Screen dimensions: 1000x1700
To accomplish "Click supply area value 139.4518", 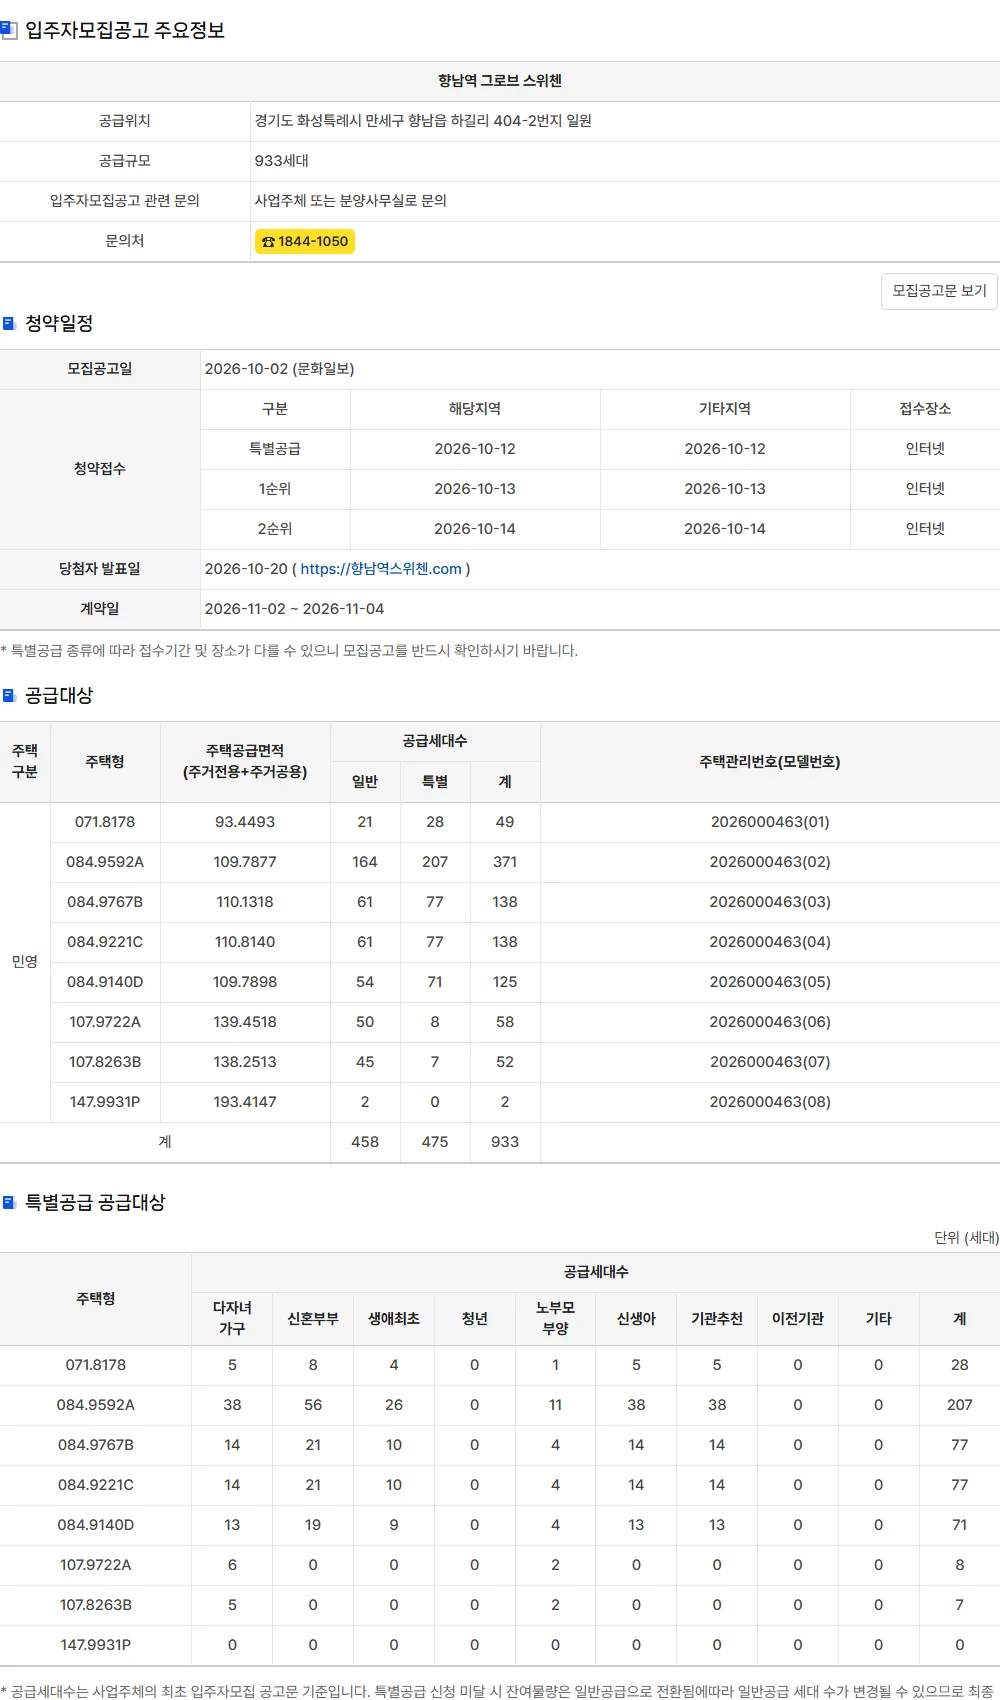I will (x=245, y=1022).
